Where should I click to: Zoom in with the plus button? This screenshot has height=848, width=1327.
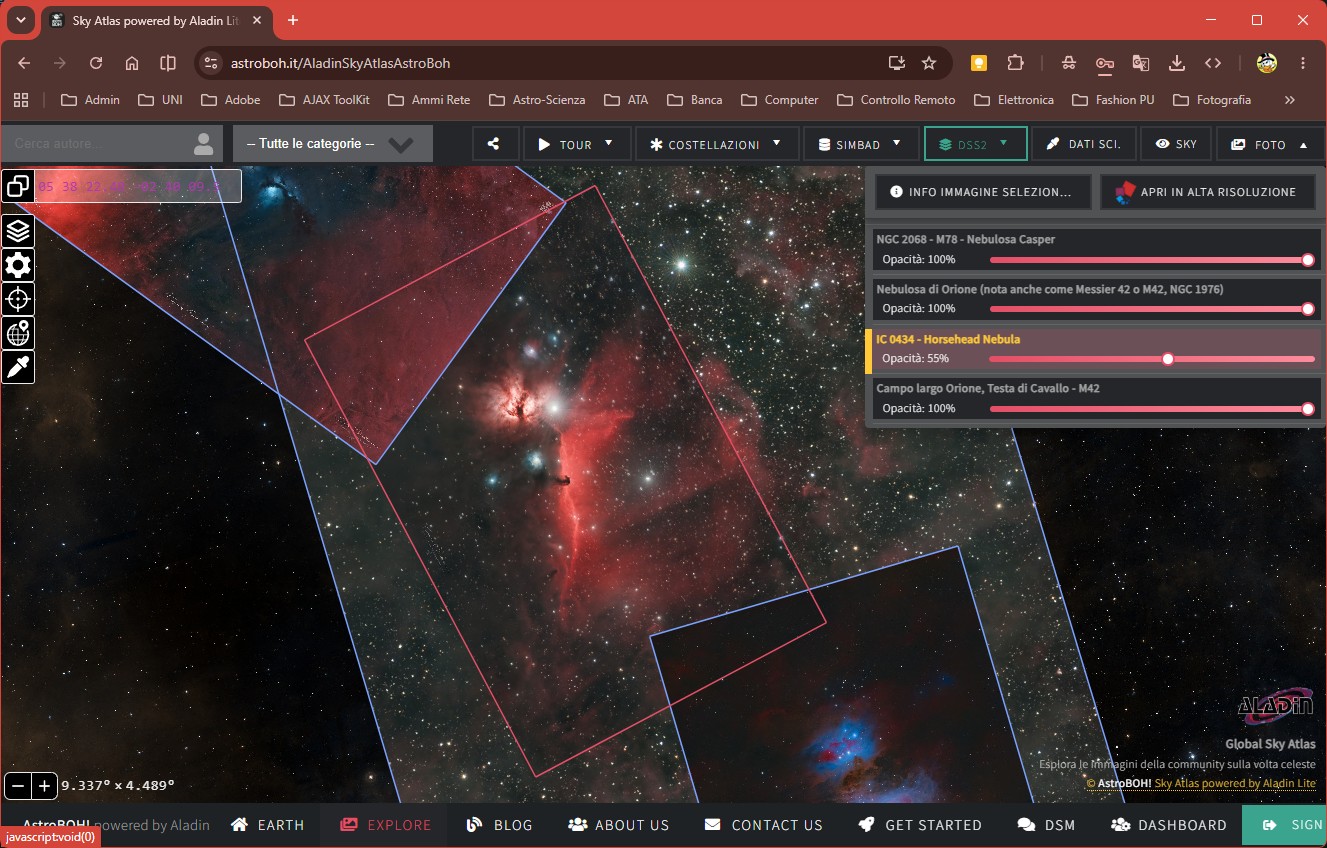coord(44,786)
